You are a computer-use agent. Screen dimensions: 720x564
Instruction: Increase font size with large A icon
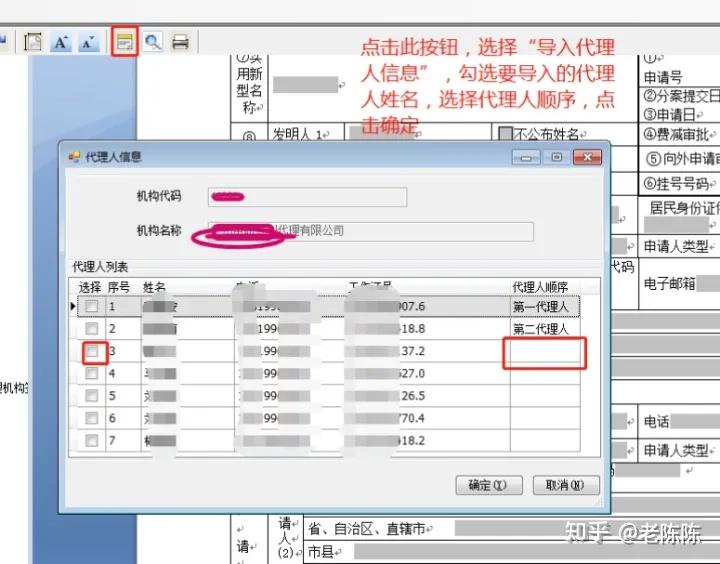coord(61,42)
